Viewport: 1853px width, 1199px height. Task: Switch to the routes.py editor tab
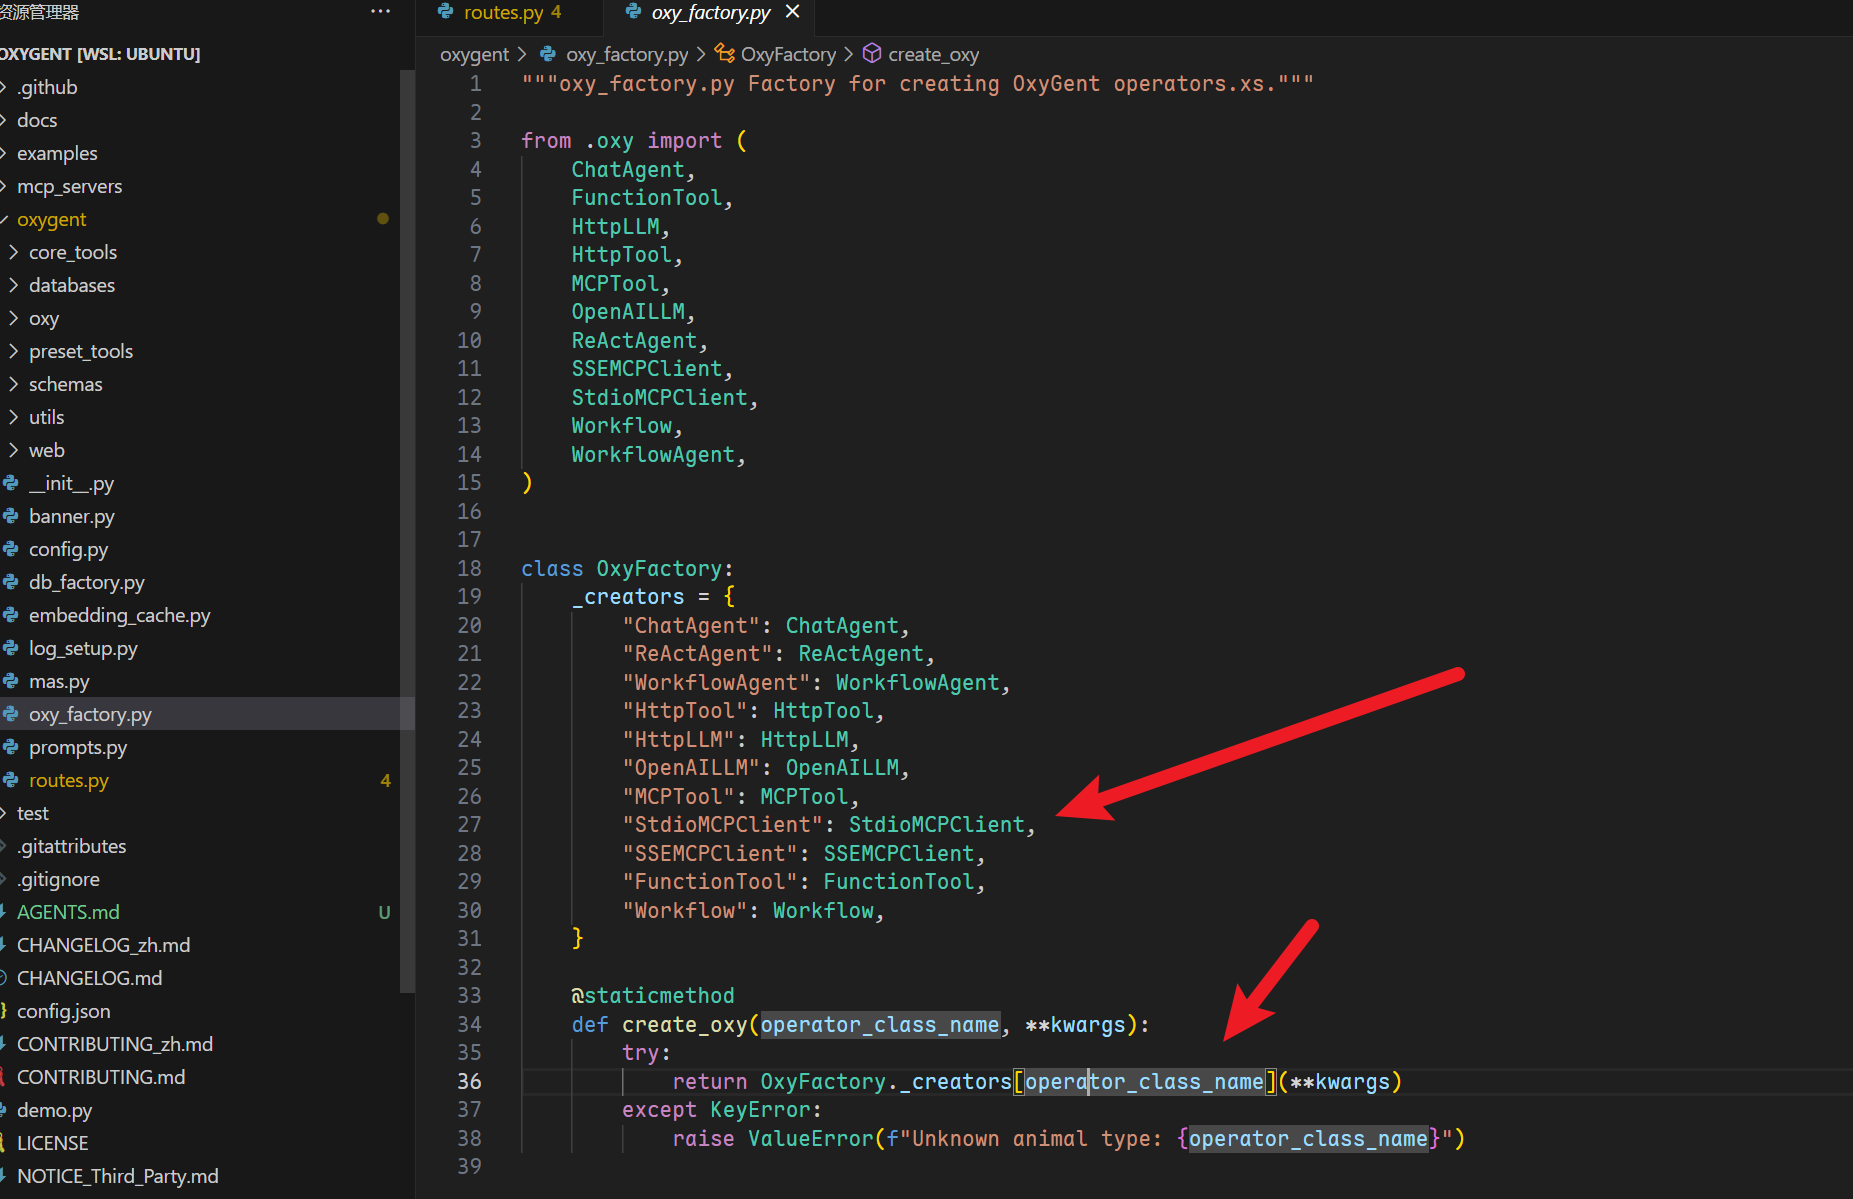(503, 12)
